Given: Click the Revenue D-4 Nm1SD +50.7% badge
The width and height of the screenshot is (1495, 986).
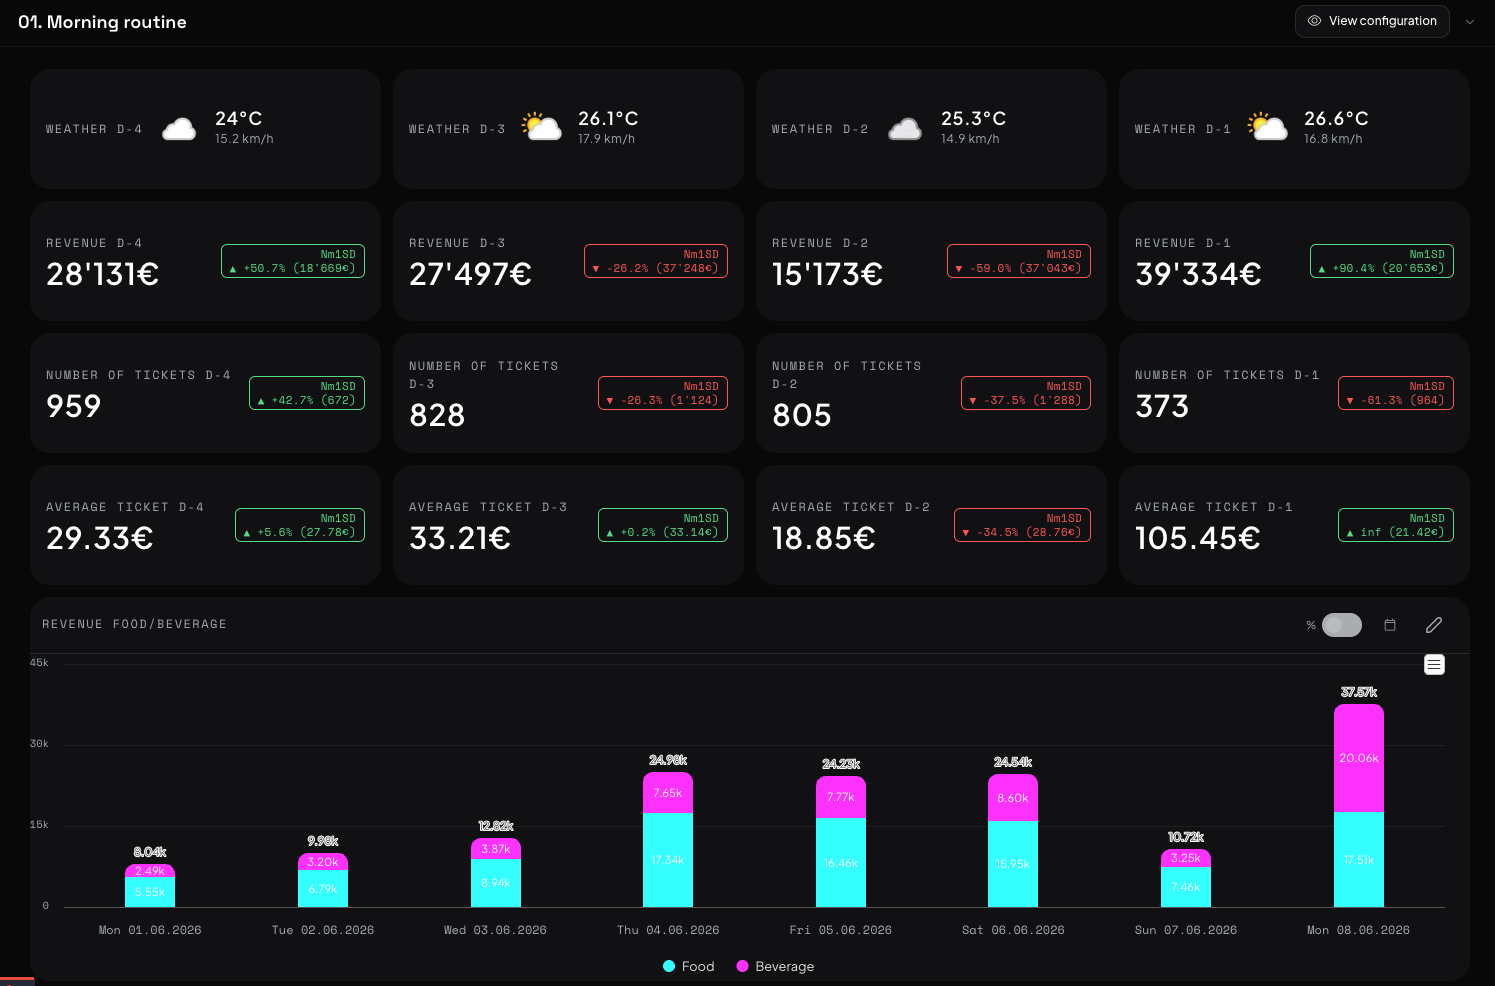Looking at the screenshot, I should [293, 261].
